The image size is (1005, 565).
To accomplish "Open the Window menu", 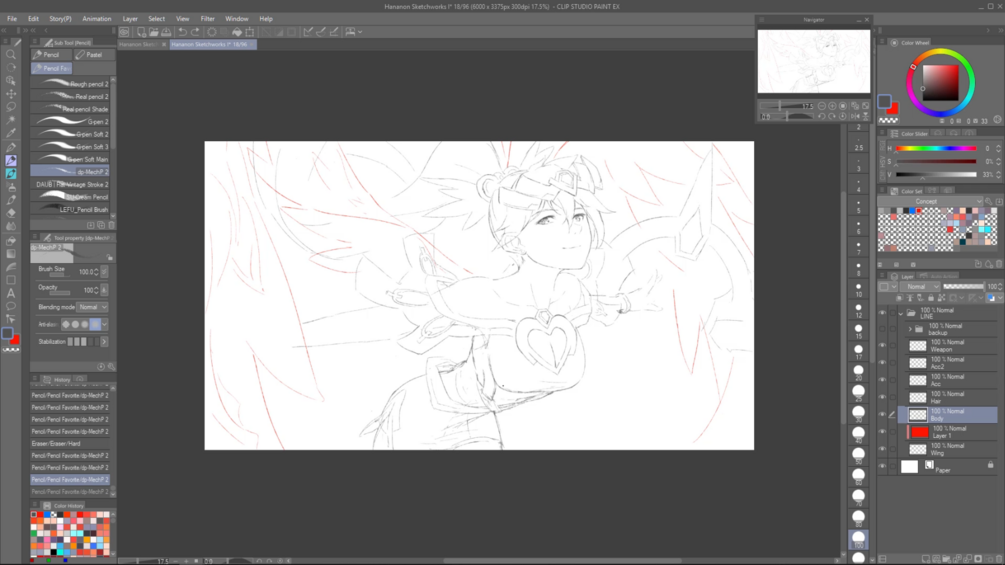I will (237, 19).
